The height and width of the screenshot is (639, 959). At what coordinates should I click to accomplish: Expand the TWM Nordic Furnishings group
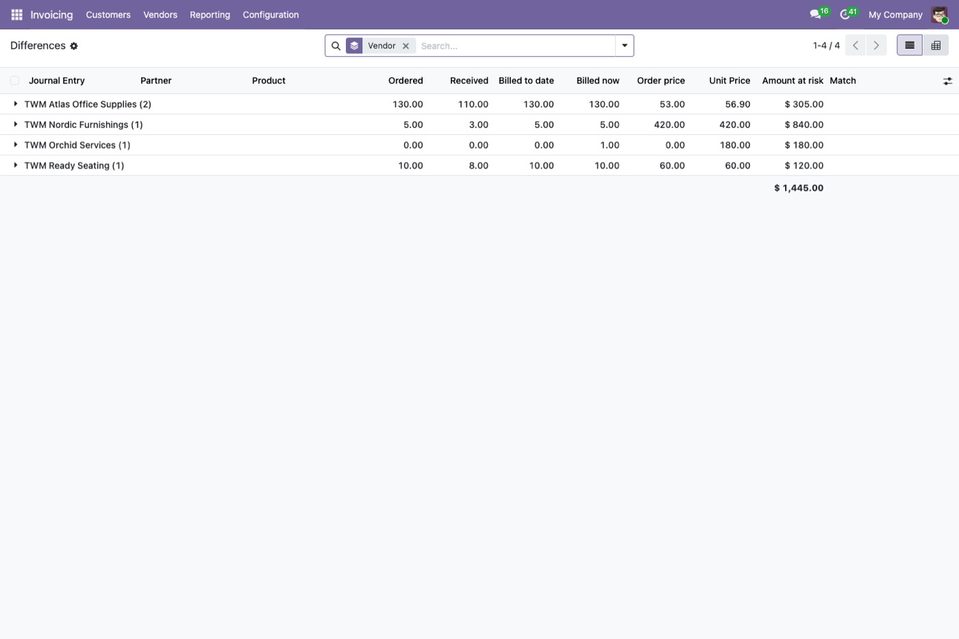15,124
